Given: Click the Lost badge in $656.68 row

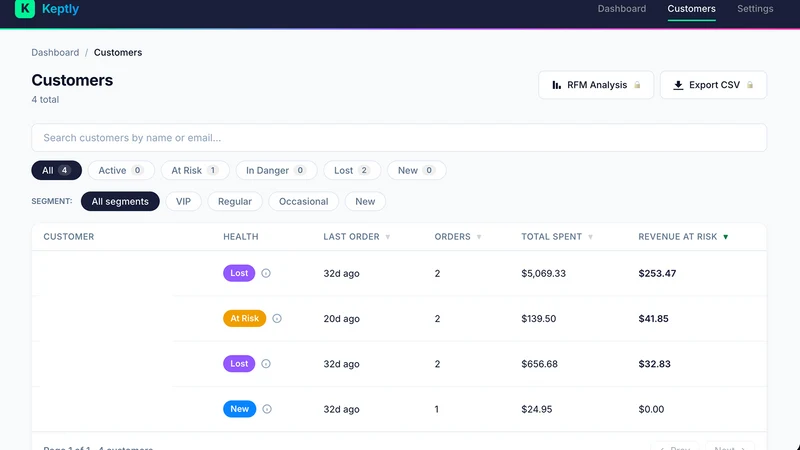Looking at the screenshot, I should pyautogui.click(x=239, y=364).
